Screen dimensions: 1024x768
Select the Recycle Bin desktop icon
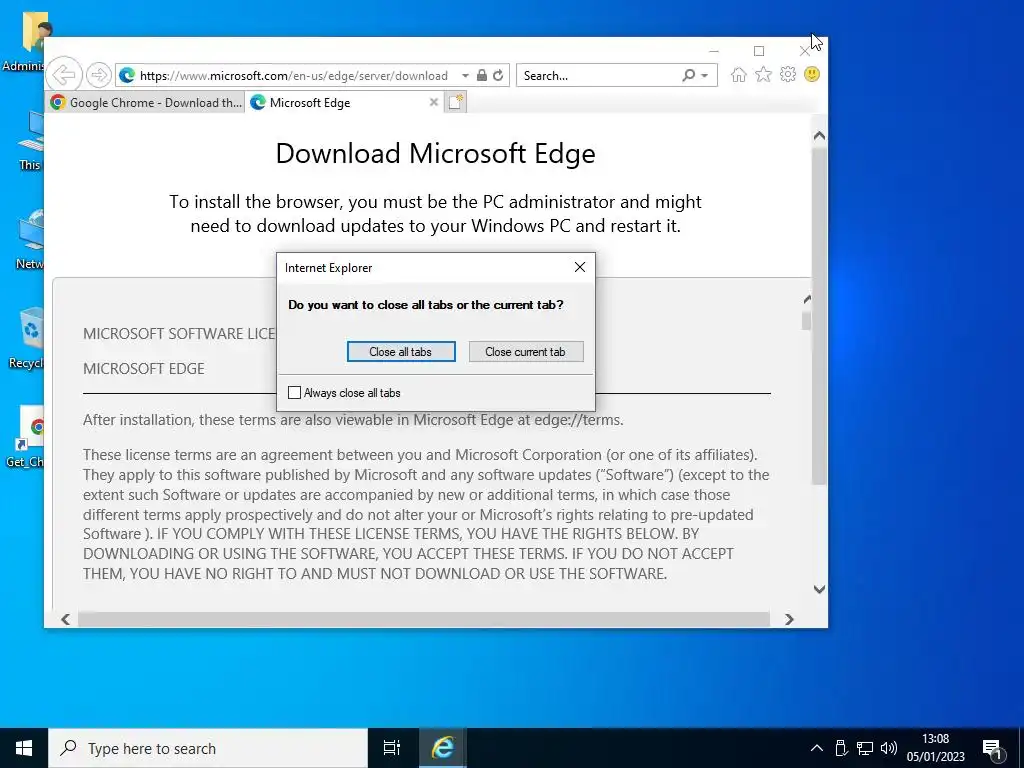[x=27, y=338]
